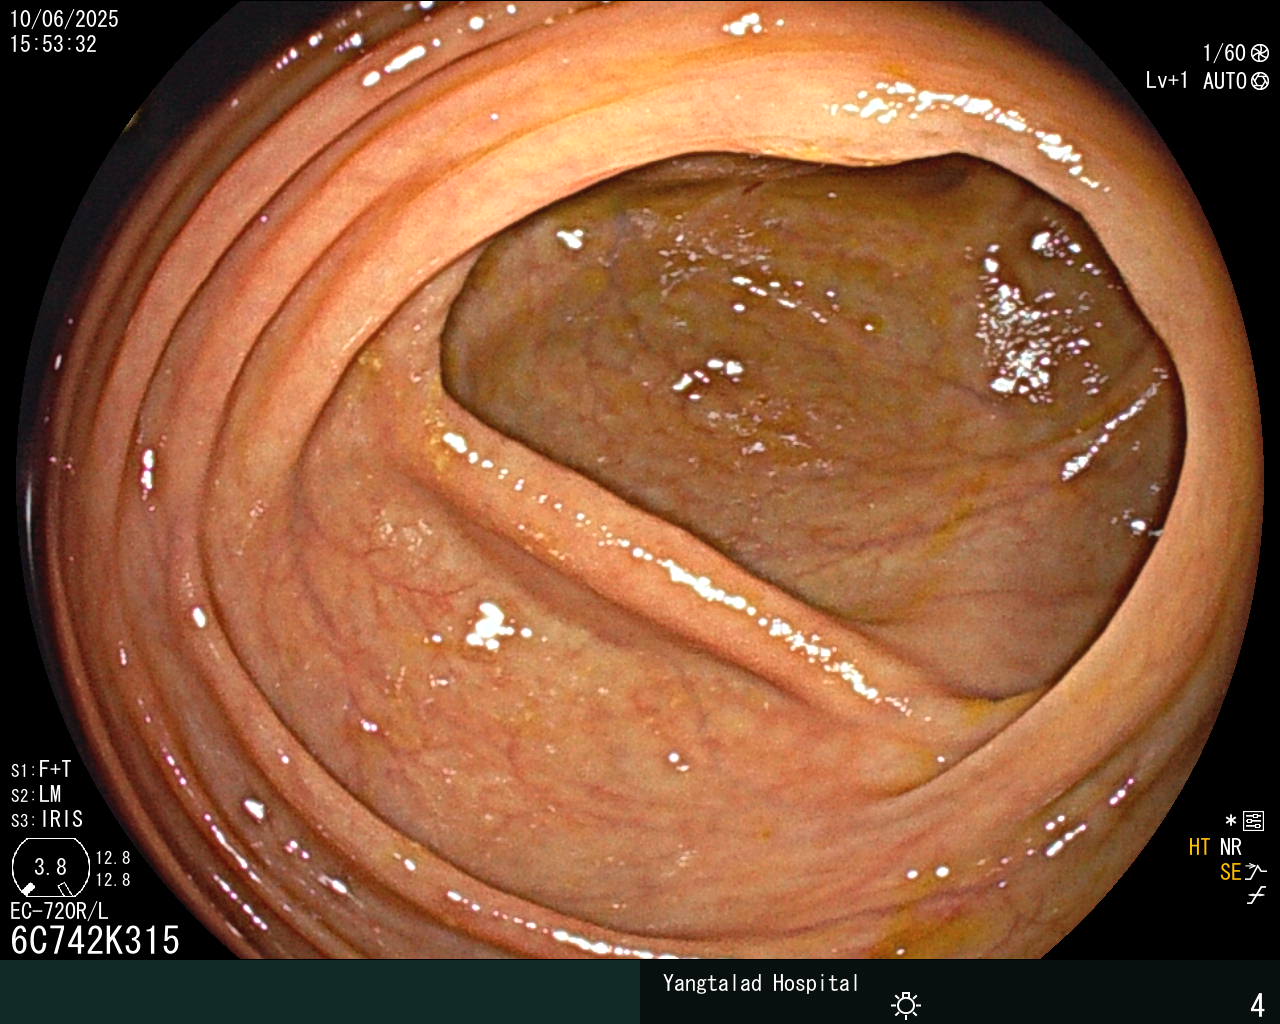
Task: Click the date 10/06/2025
Action: (64, 19)
